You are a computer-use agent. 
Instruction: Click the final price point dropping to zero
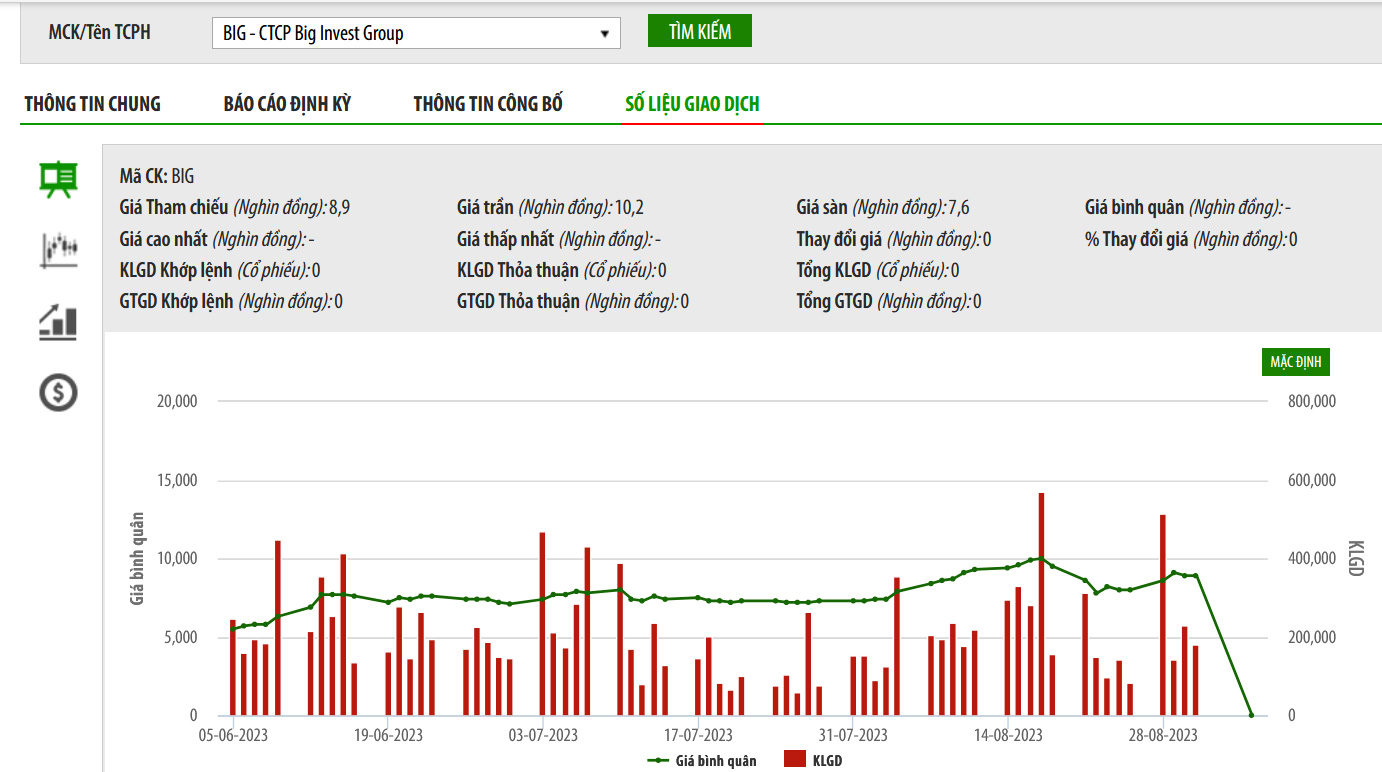click(1251, 715)
